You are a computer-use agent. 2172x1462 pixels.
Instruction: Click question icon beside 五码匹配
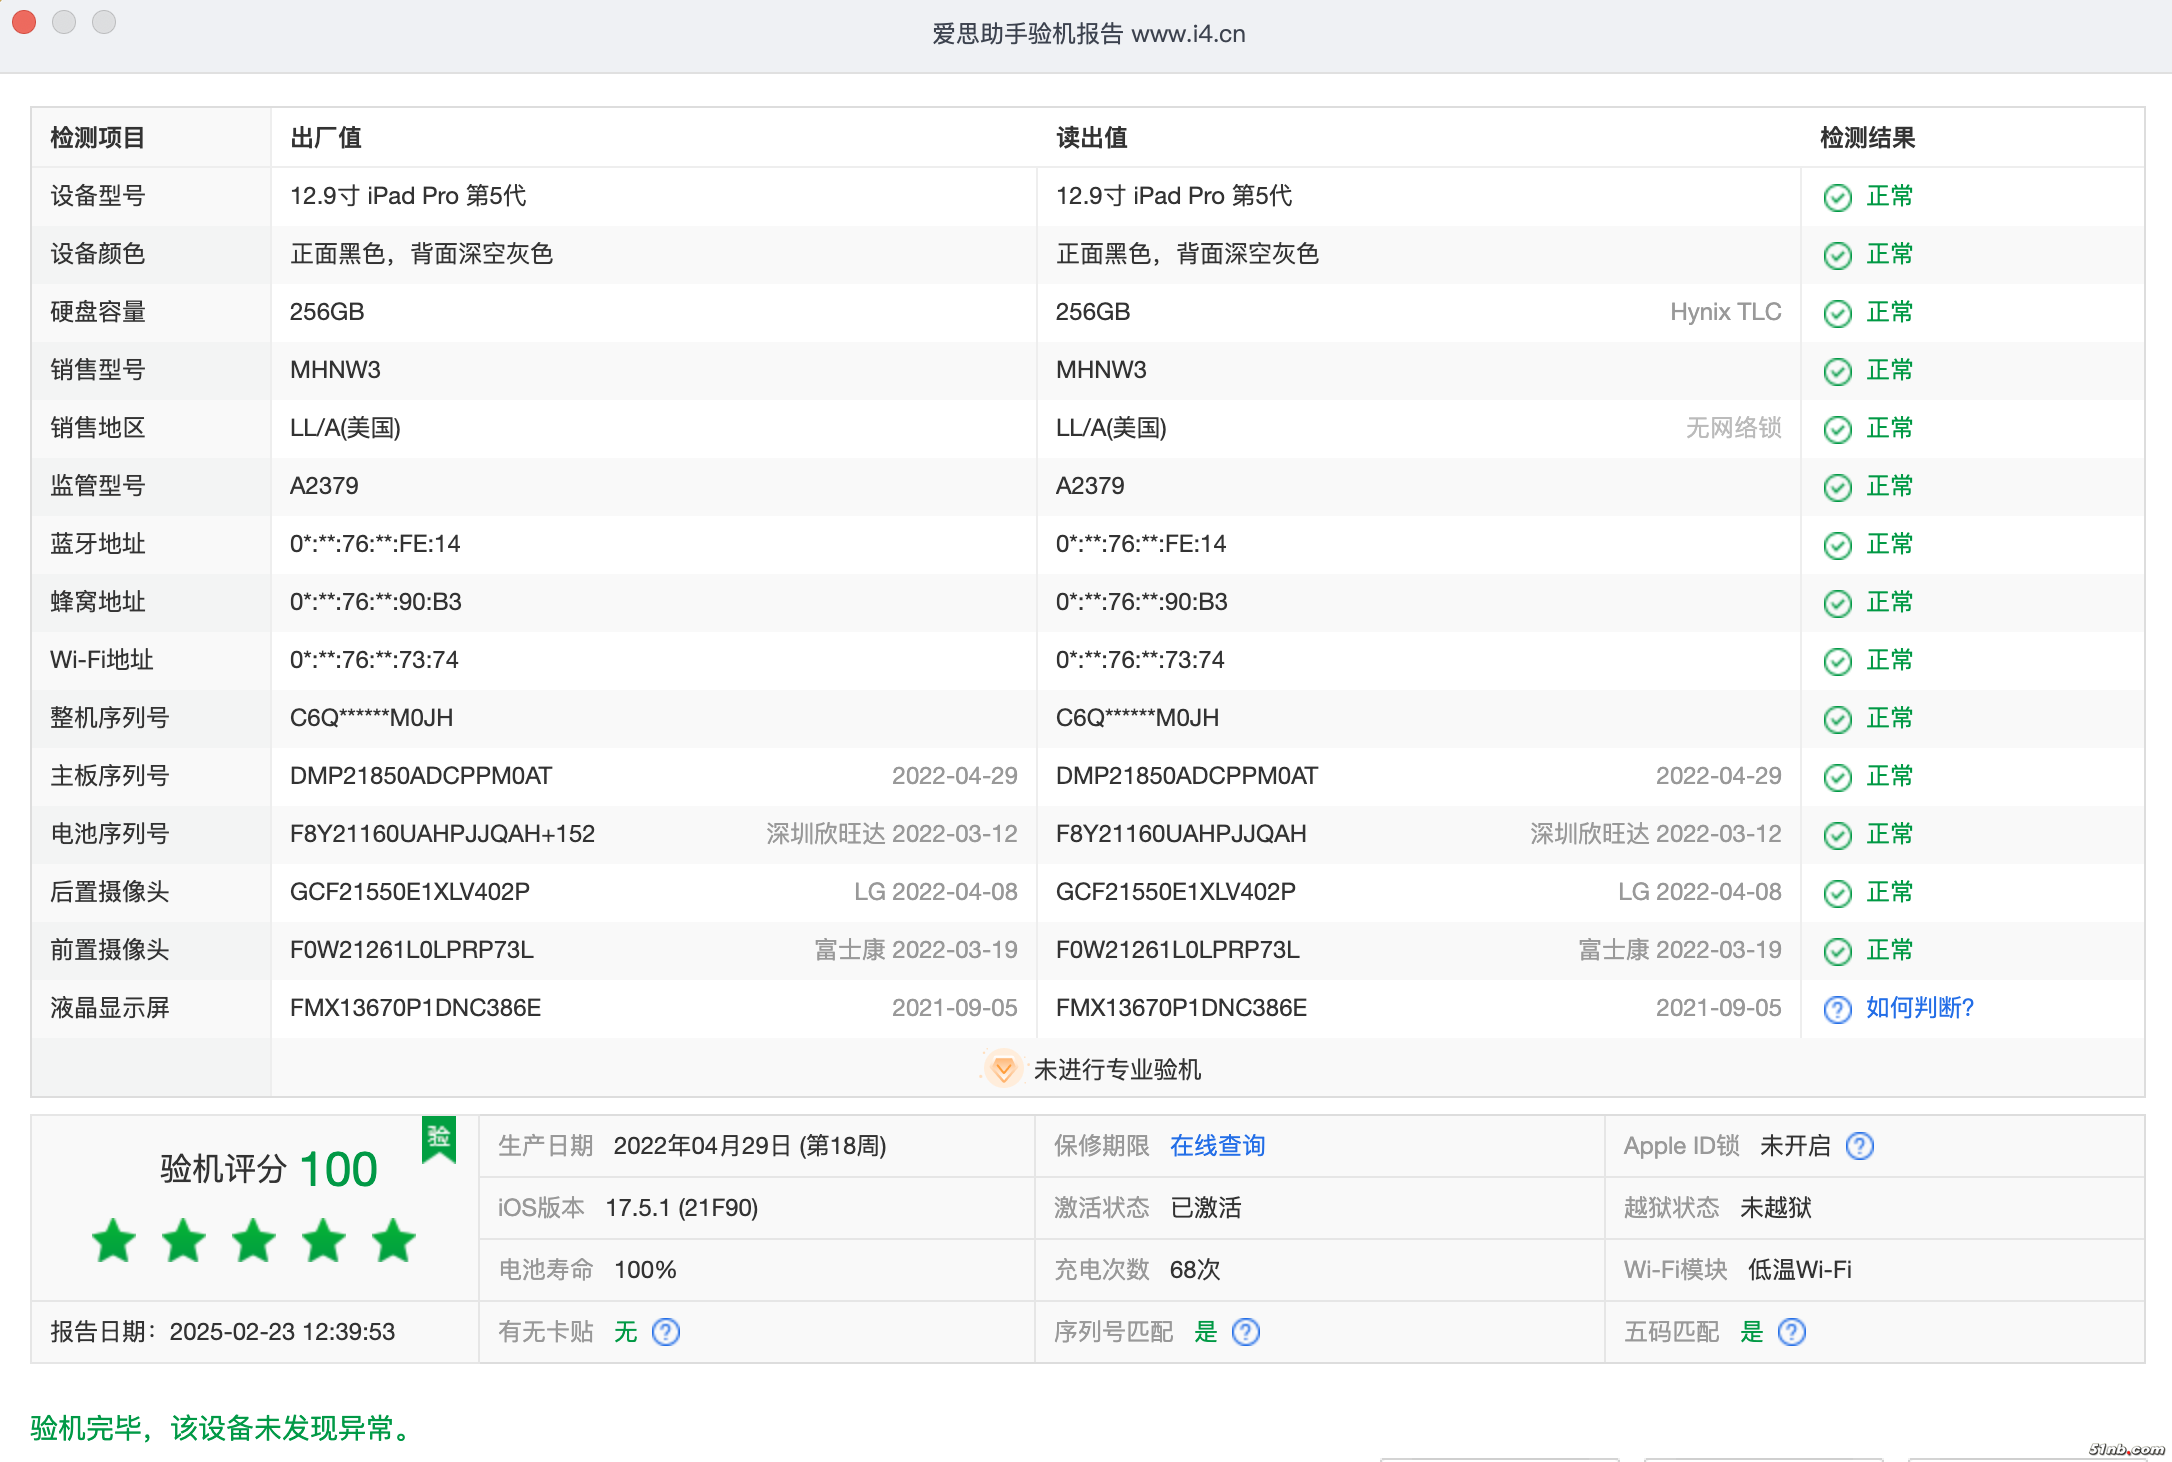[x=1791, y=1332]
